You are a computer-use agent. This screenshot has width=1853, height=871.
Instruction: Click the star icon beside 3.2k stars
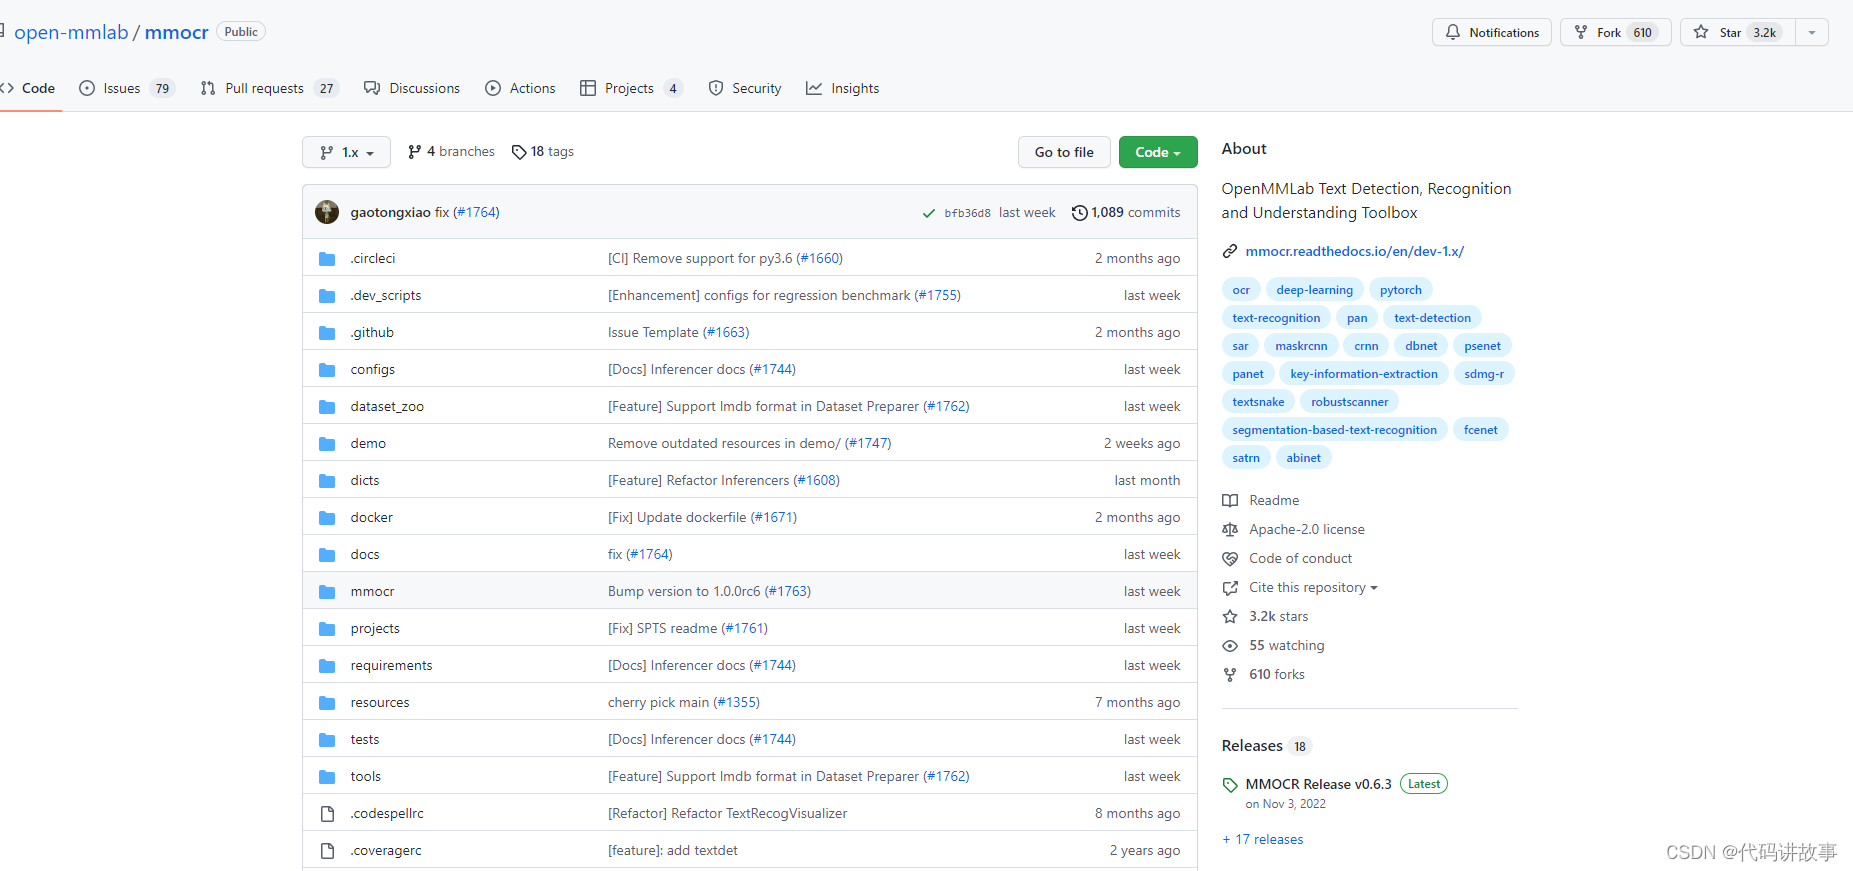click(1230, 616)
